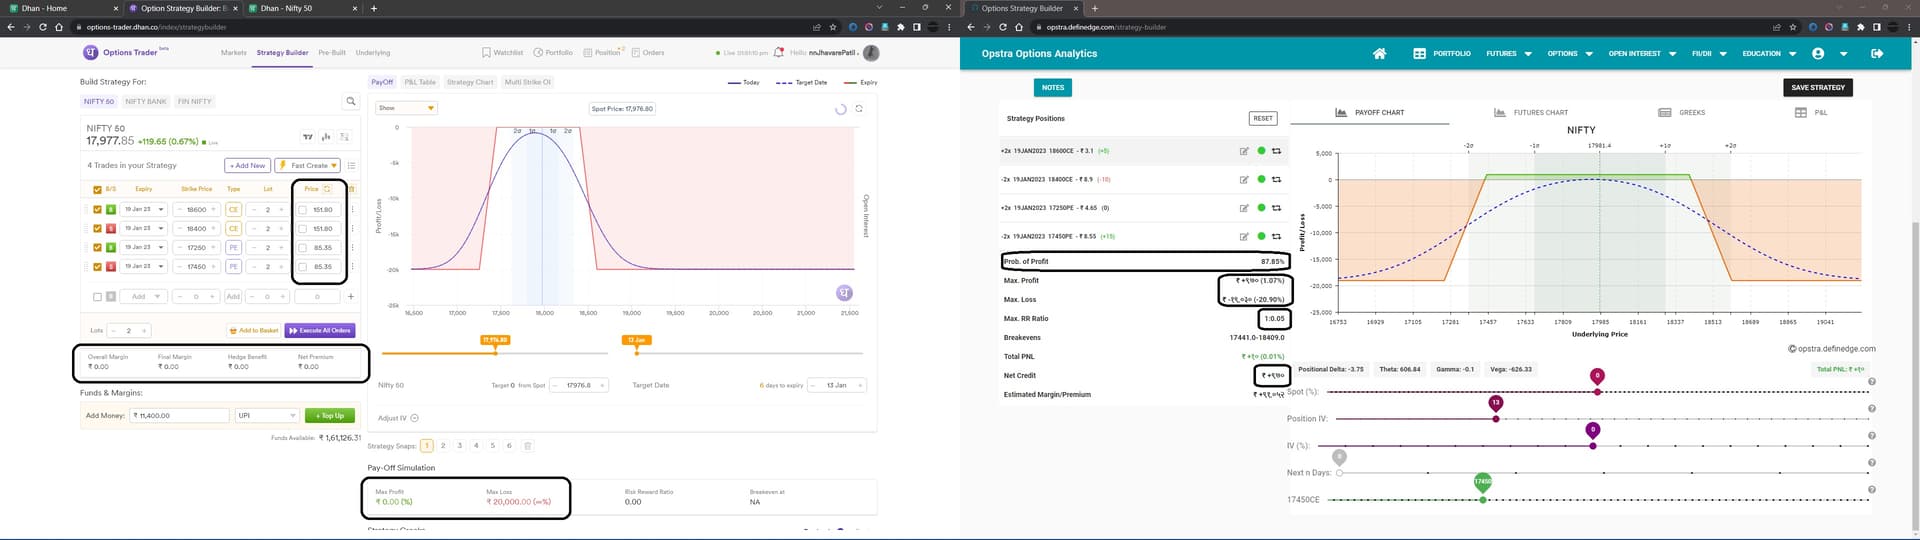Screen dimensions: 1920x540
Task: Open the Markets tab in Dhan
Action: (234, 52)
